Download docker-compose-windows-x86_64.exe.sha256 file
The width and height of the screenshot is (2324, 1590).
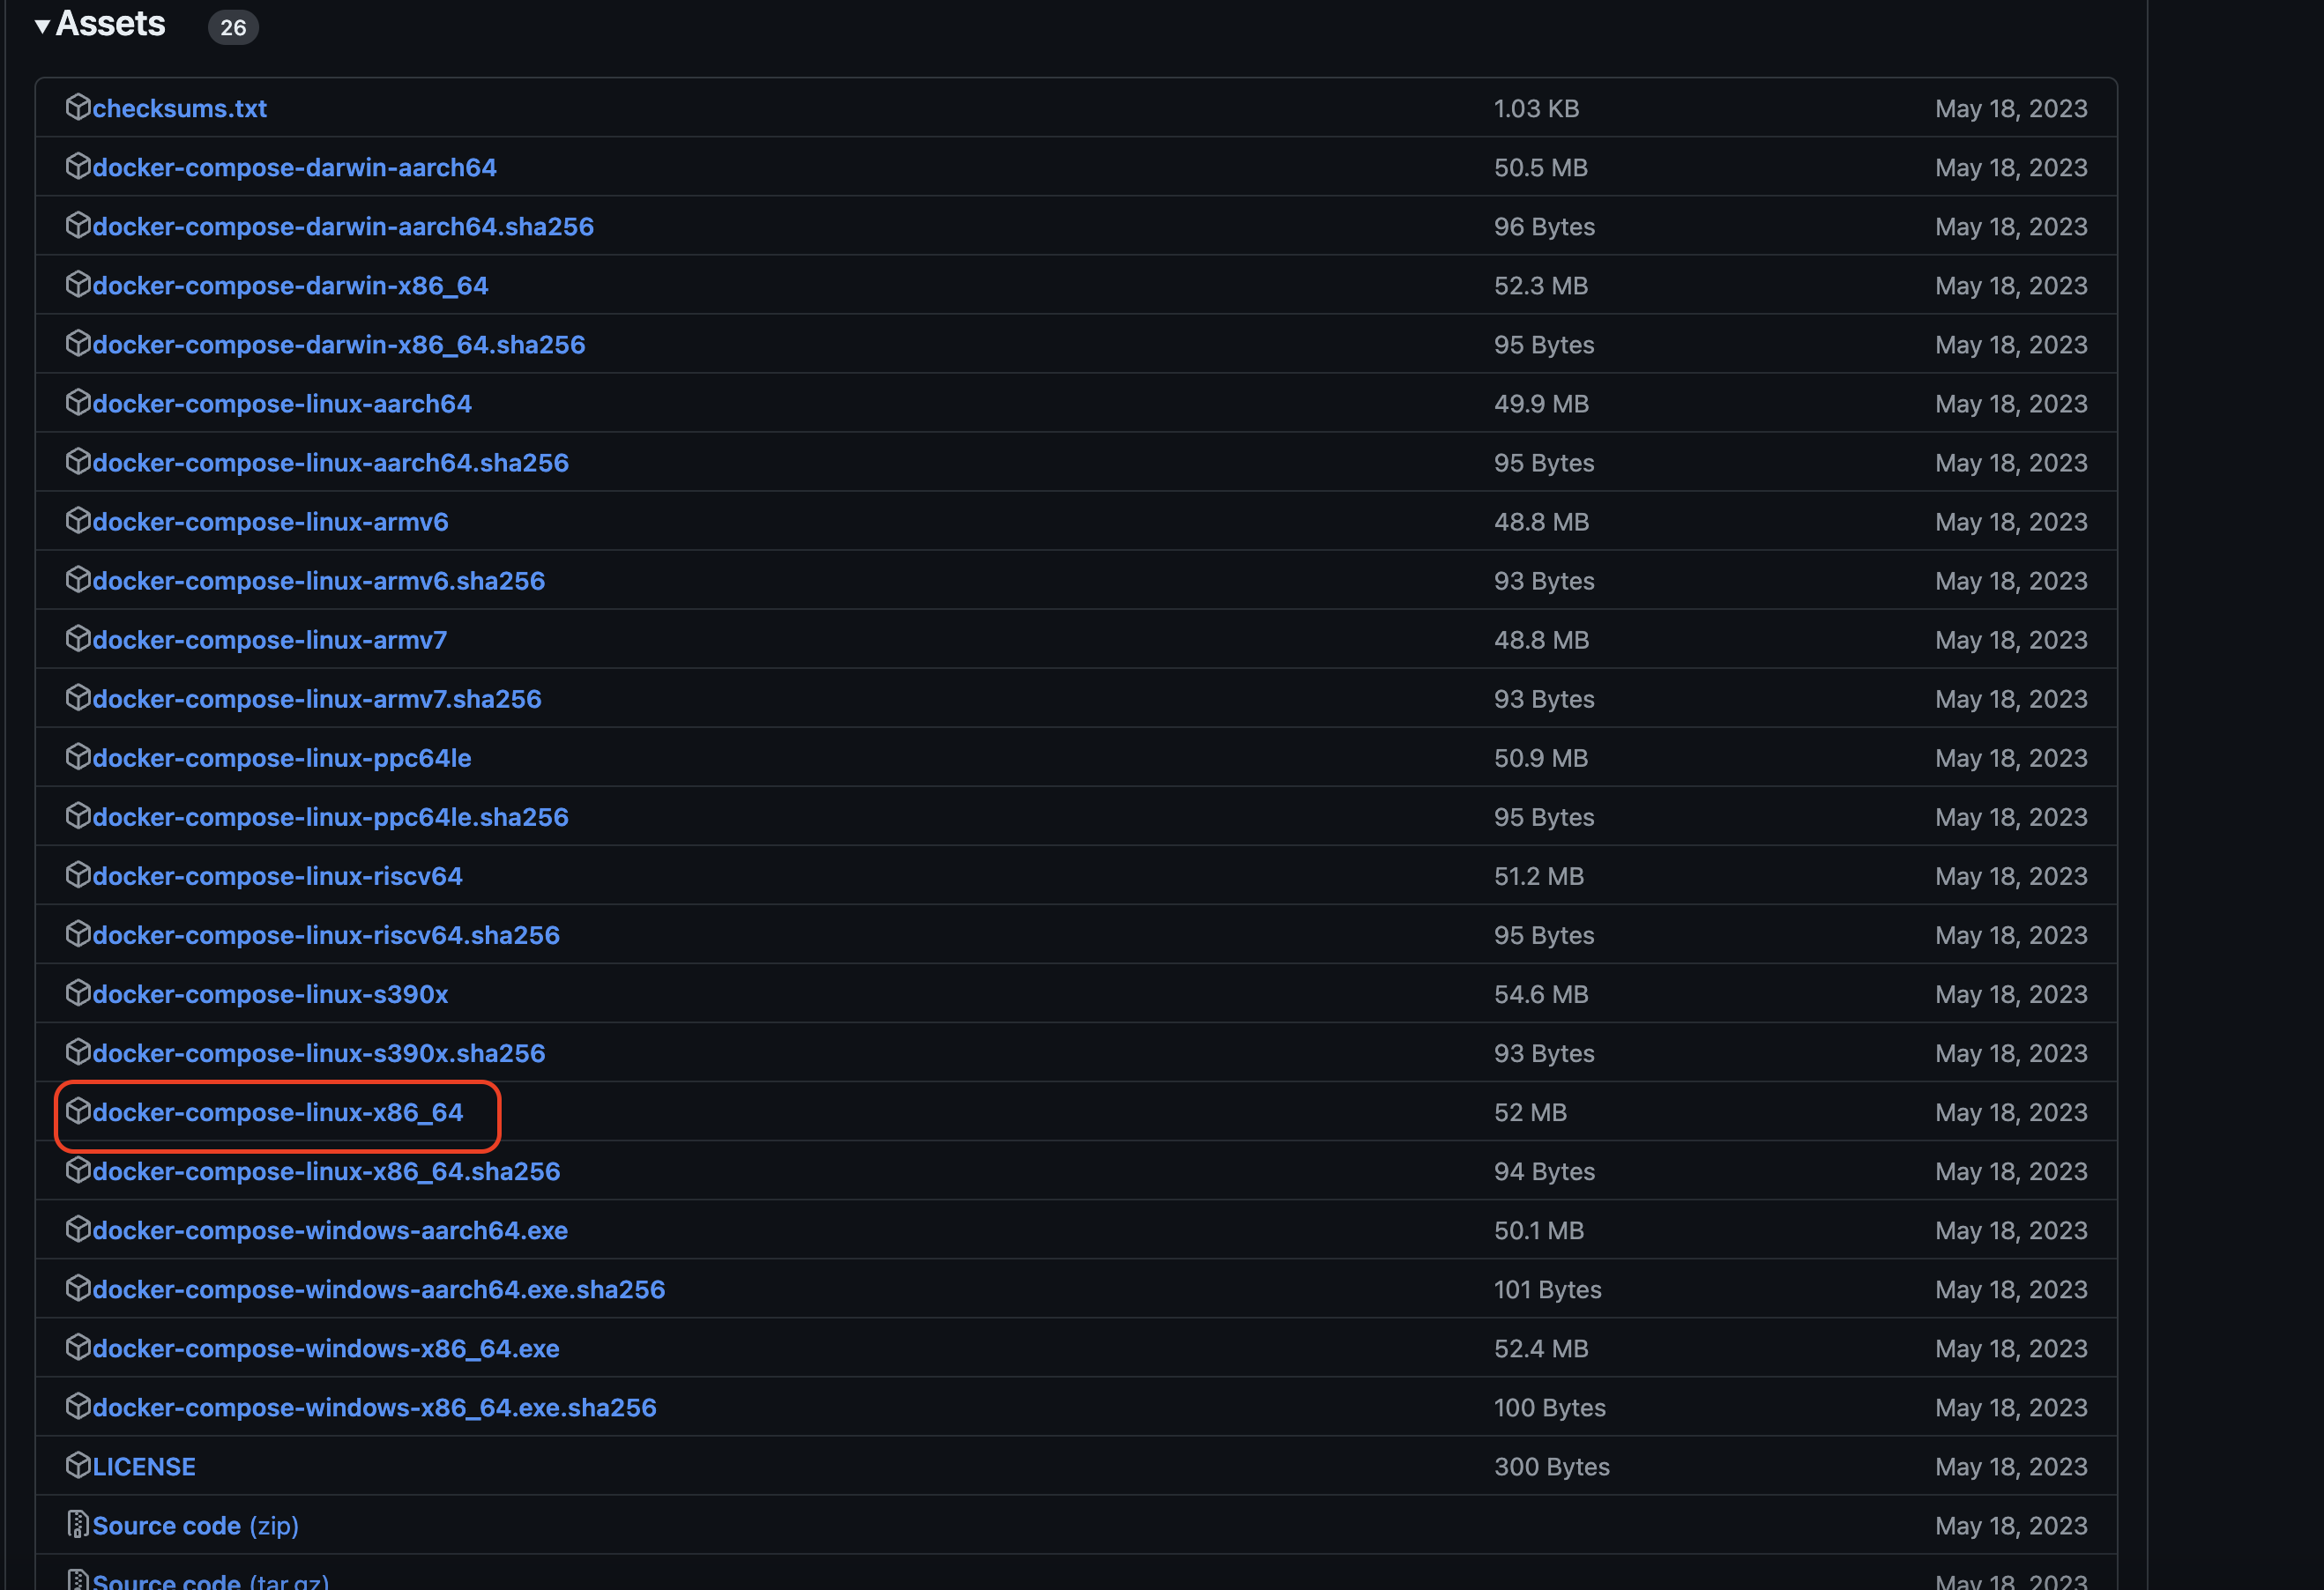374,1407
